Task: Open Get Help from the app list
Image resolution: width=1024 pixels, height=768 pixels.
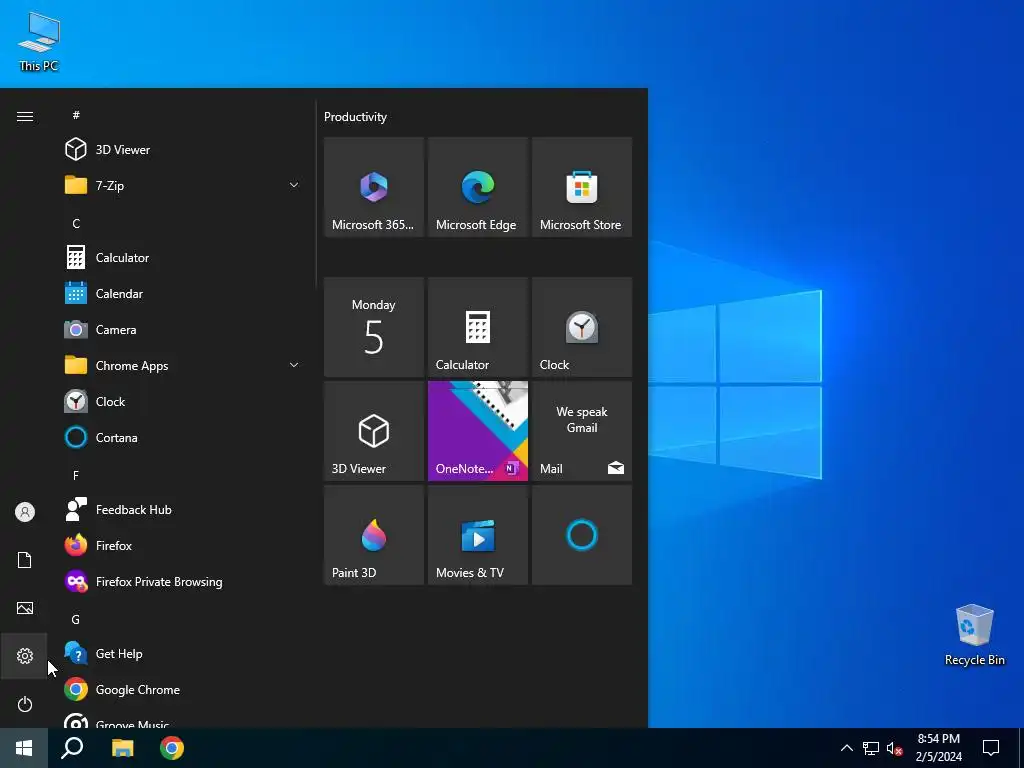Action: pos(182,654)
